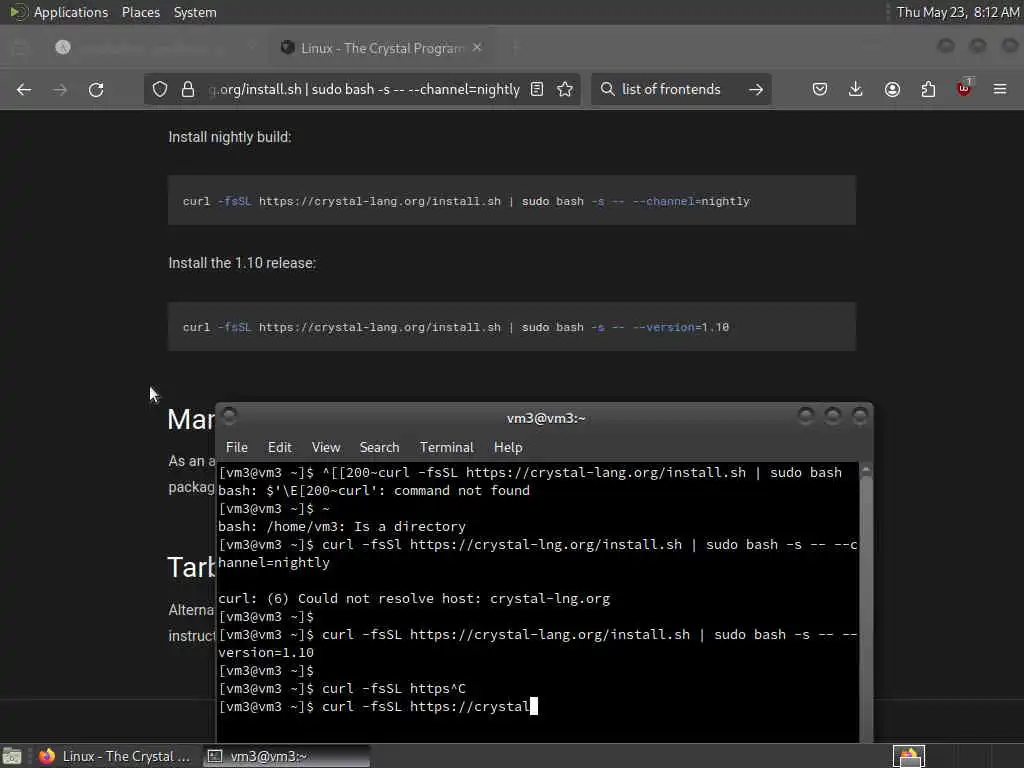Viewport: 1024px width, 768px height.
Task: Submit search with the arrow button
Action: (x=756, y=89)
